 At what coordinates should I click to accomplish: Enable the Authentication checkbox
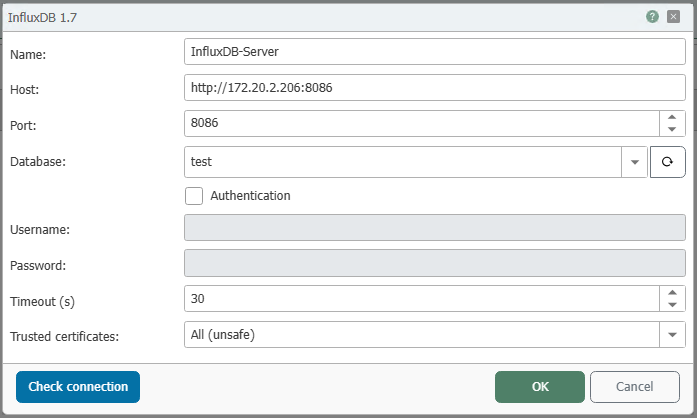pyautogui.click(x=194, y=196)
